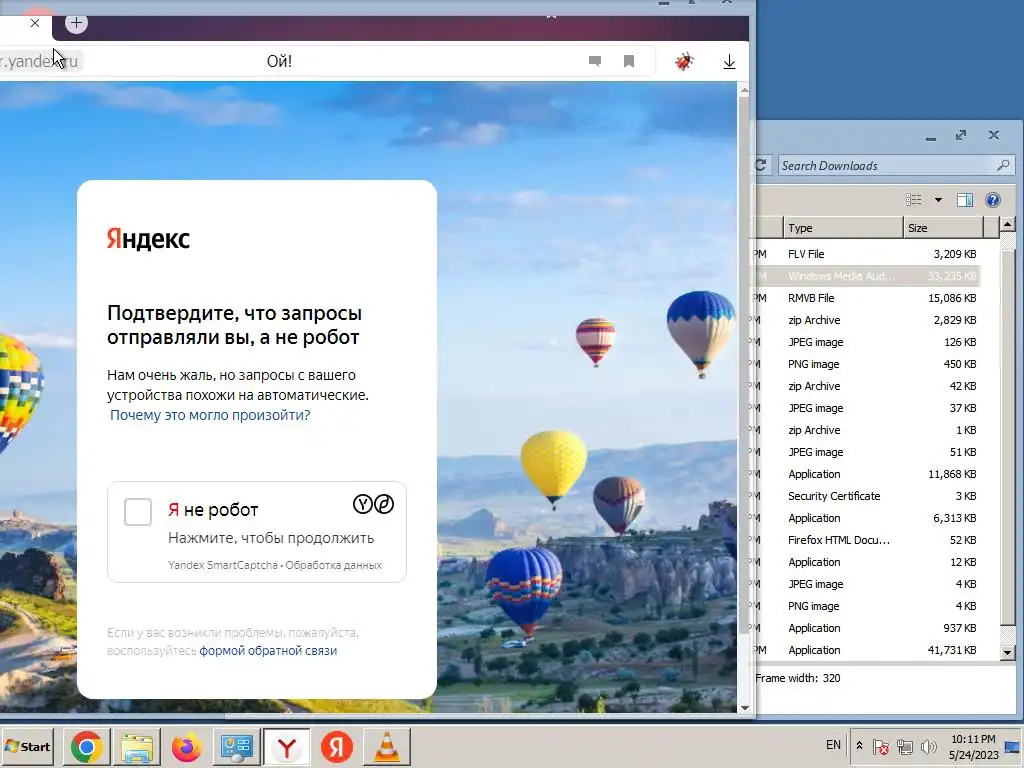This screenshot has width=1024, height=768.
Task: Select the RMVB File row in Explorer
Action: pyautogui.click(x=867, y=298)
